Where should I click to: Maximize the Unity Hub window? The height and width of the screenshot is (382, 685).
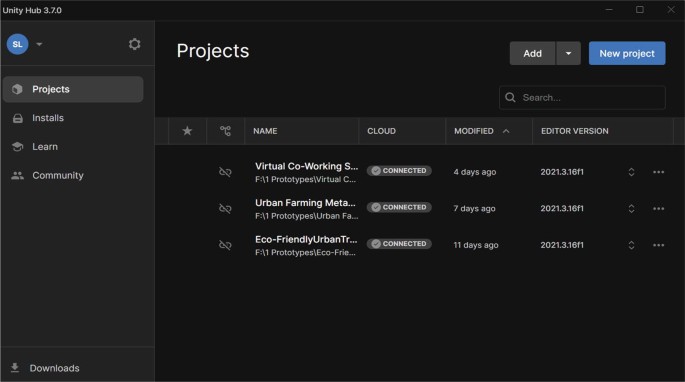[640, 10]
